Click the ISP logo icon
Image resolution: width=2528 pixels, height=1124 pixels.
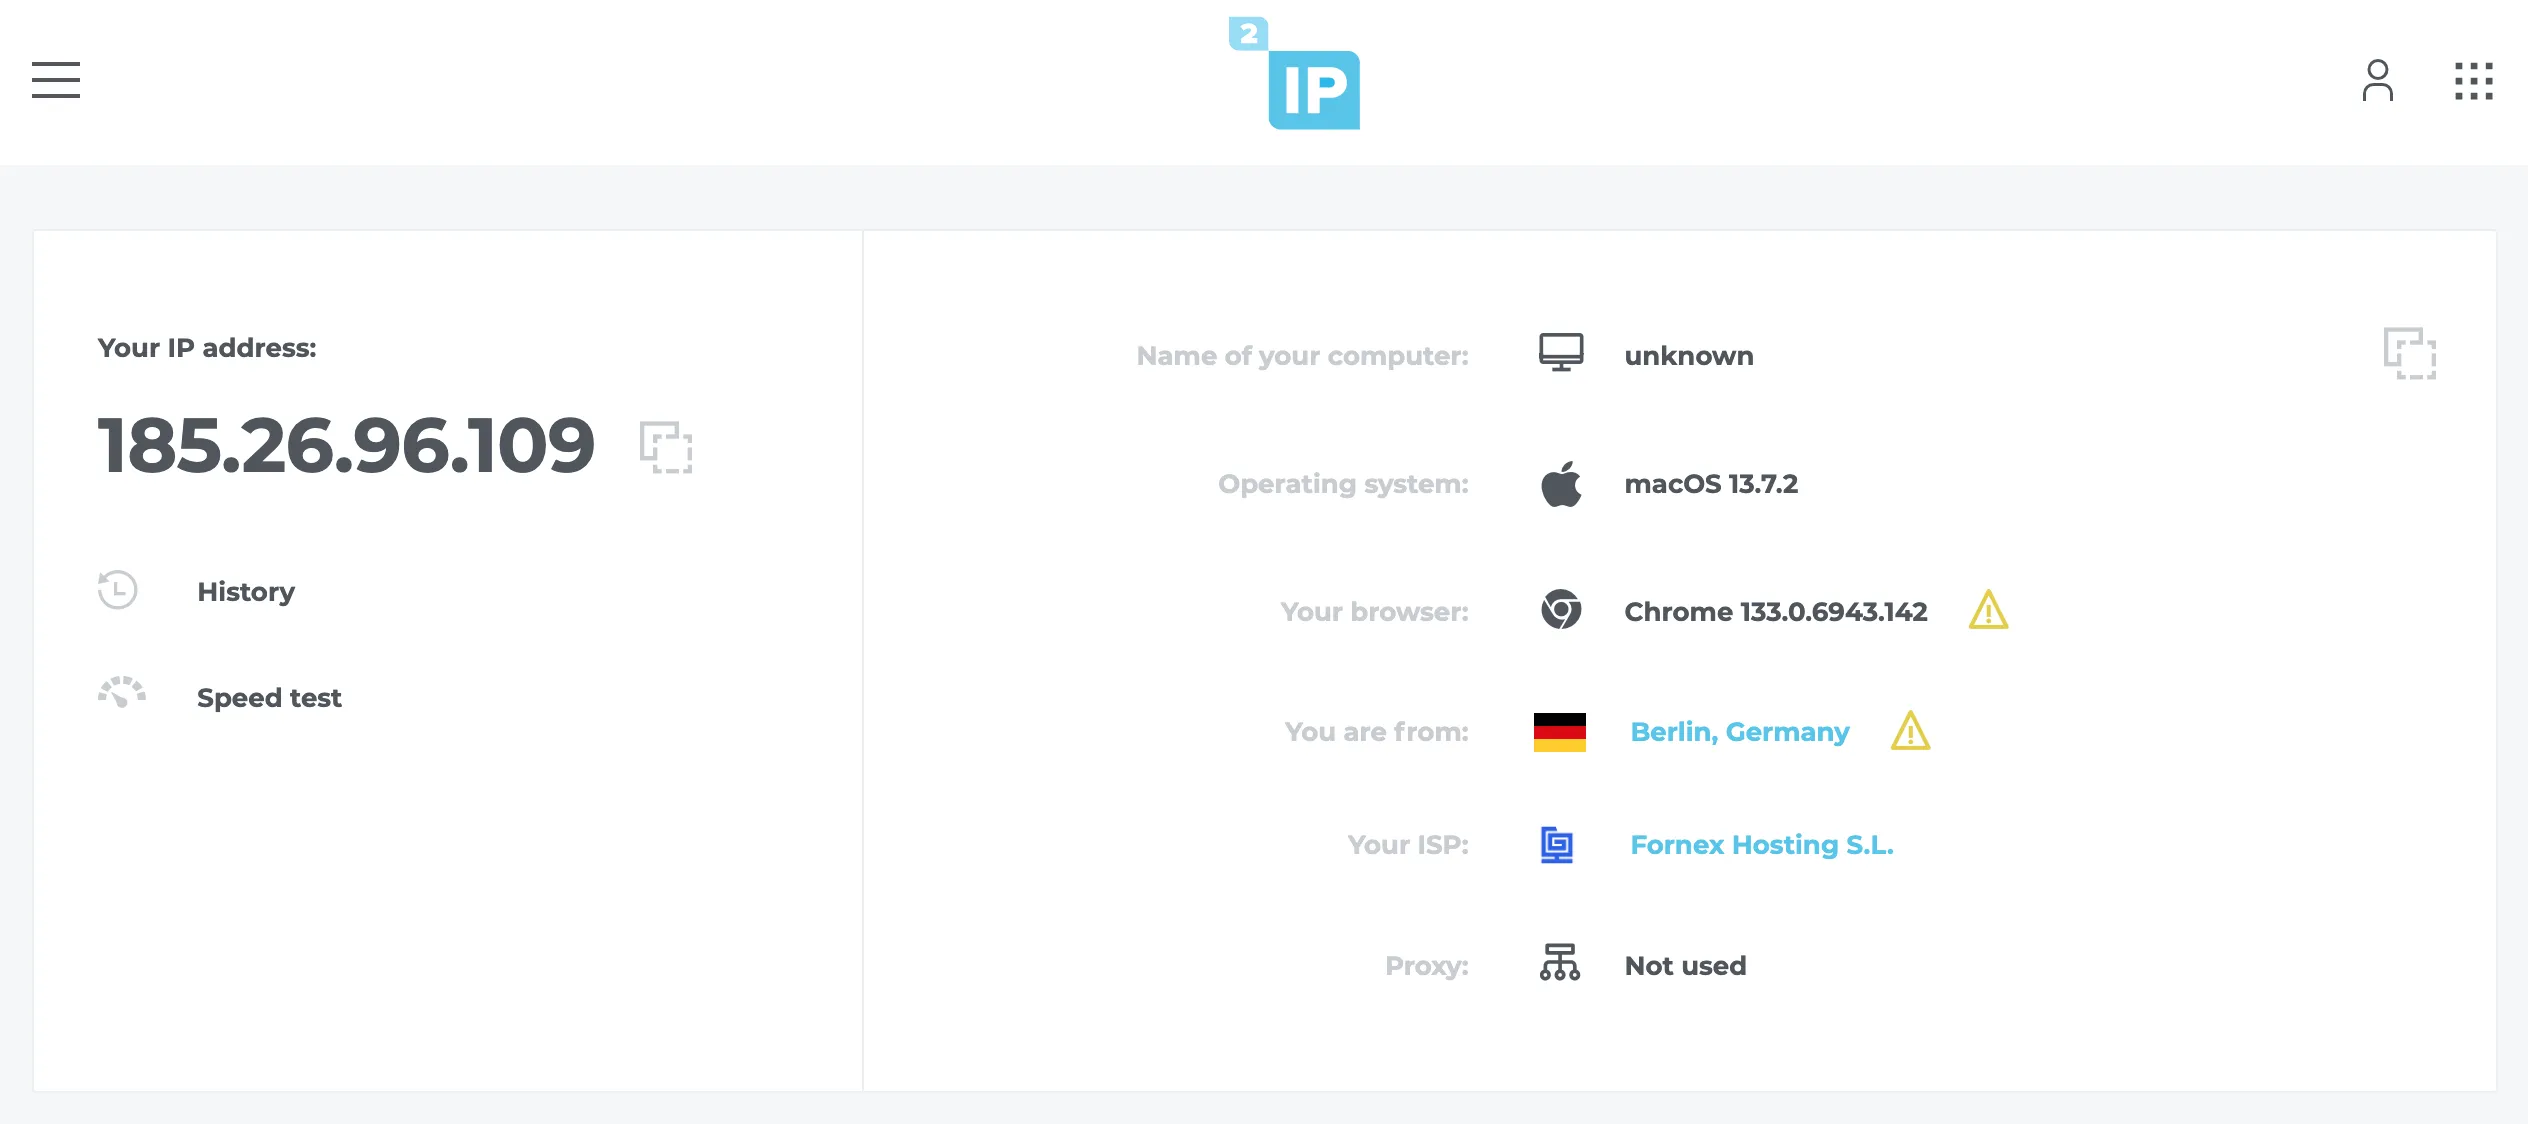[x=1557, y=845]
